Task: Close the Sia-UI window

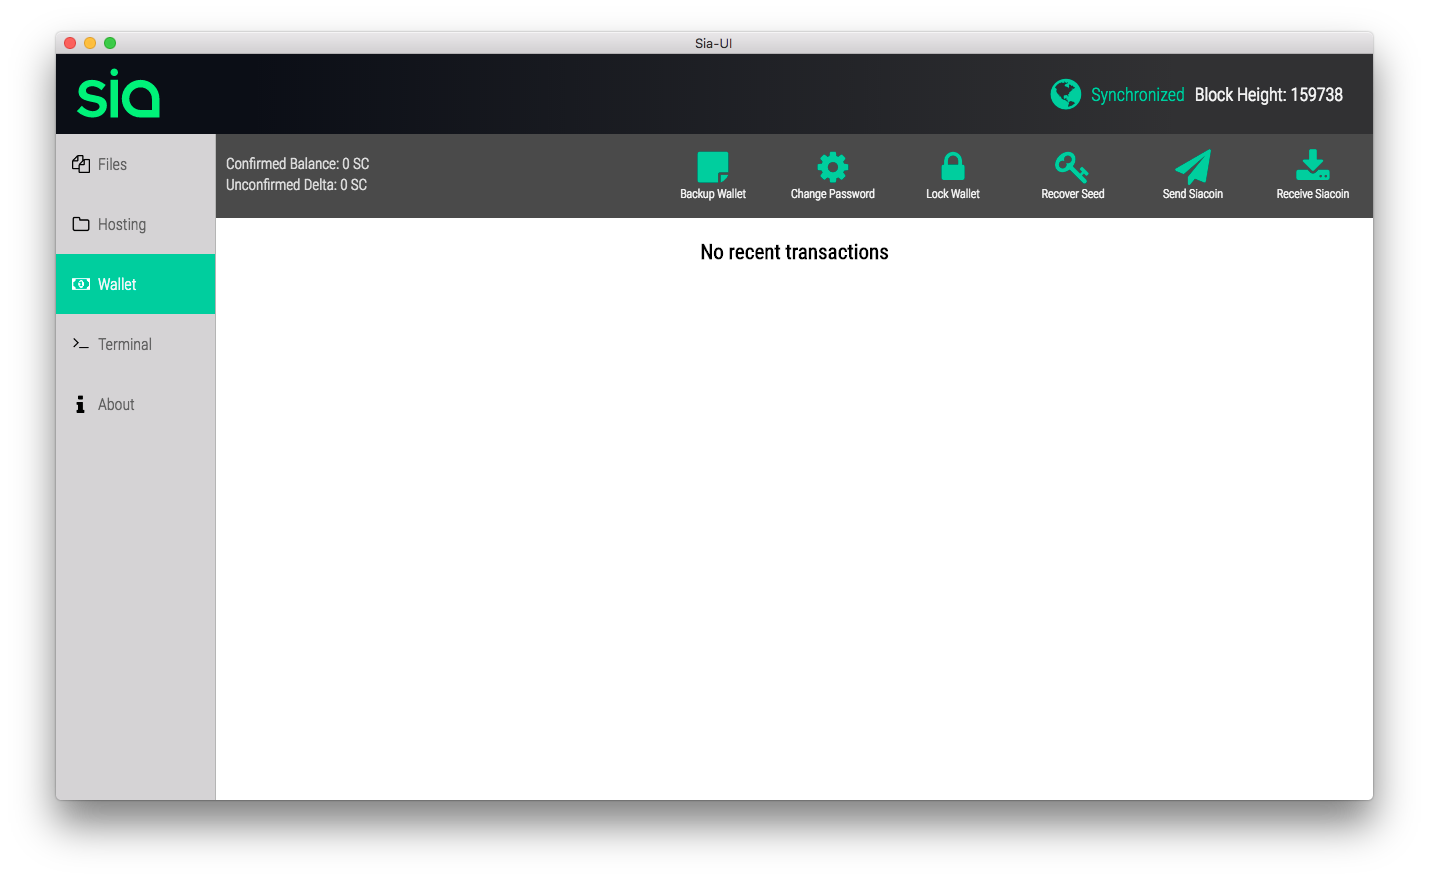Action: (x=70, y=43)
